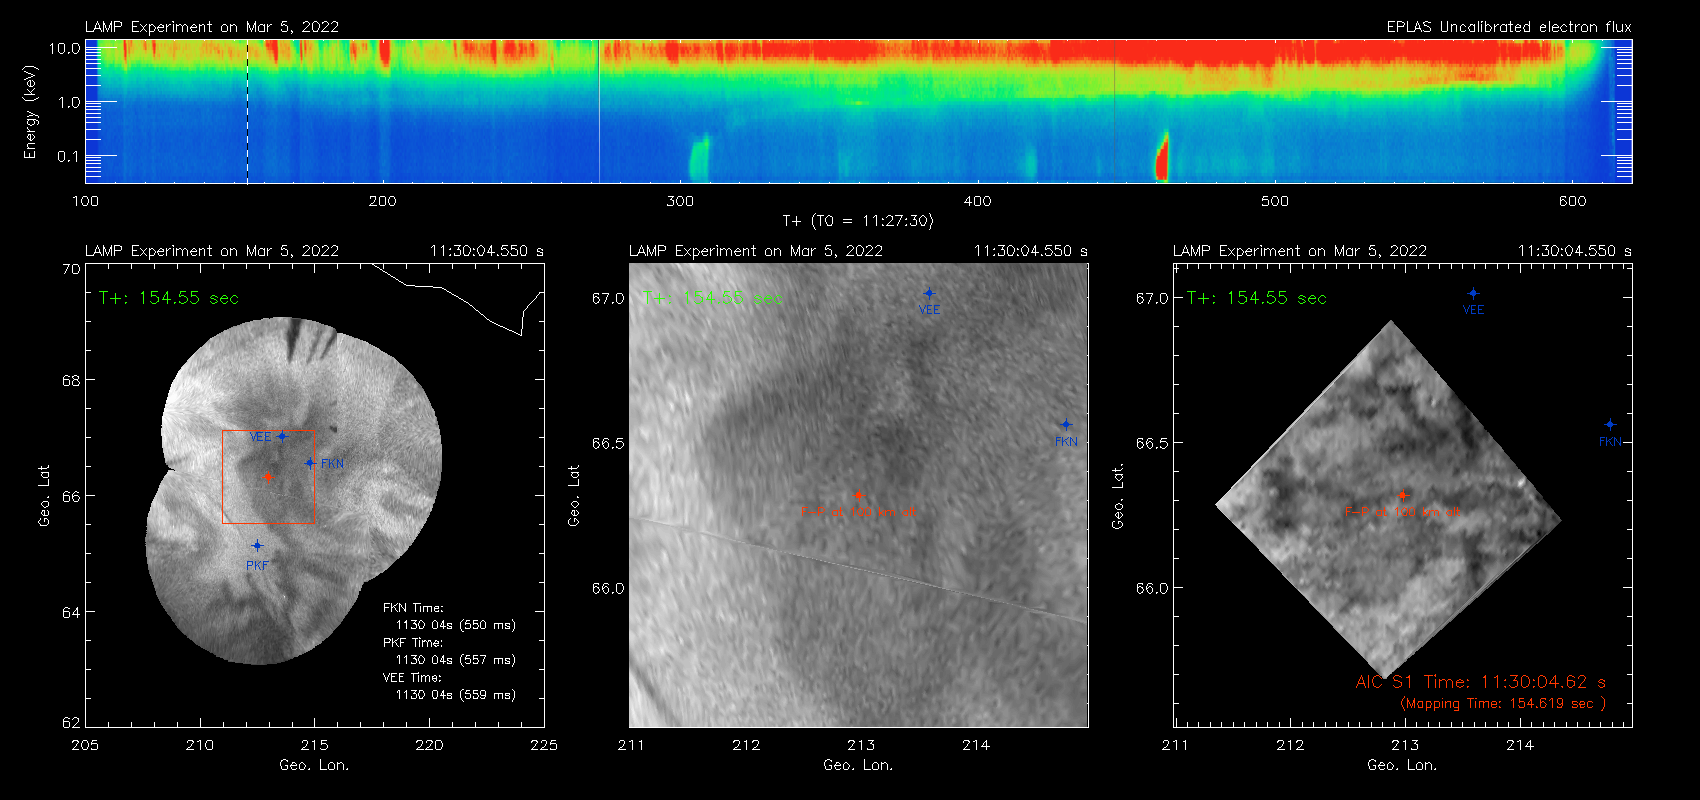
Task: Click the 'Geo. Lat' label beside the middle panel
Action: pyautogui.click(x=574, y=496)
